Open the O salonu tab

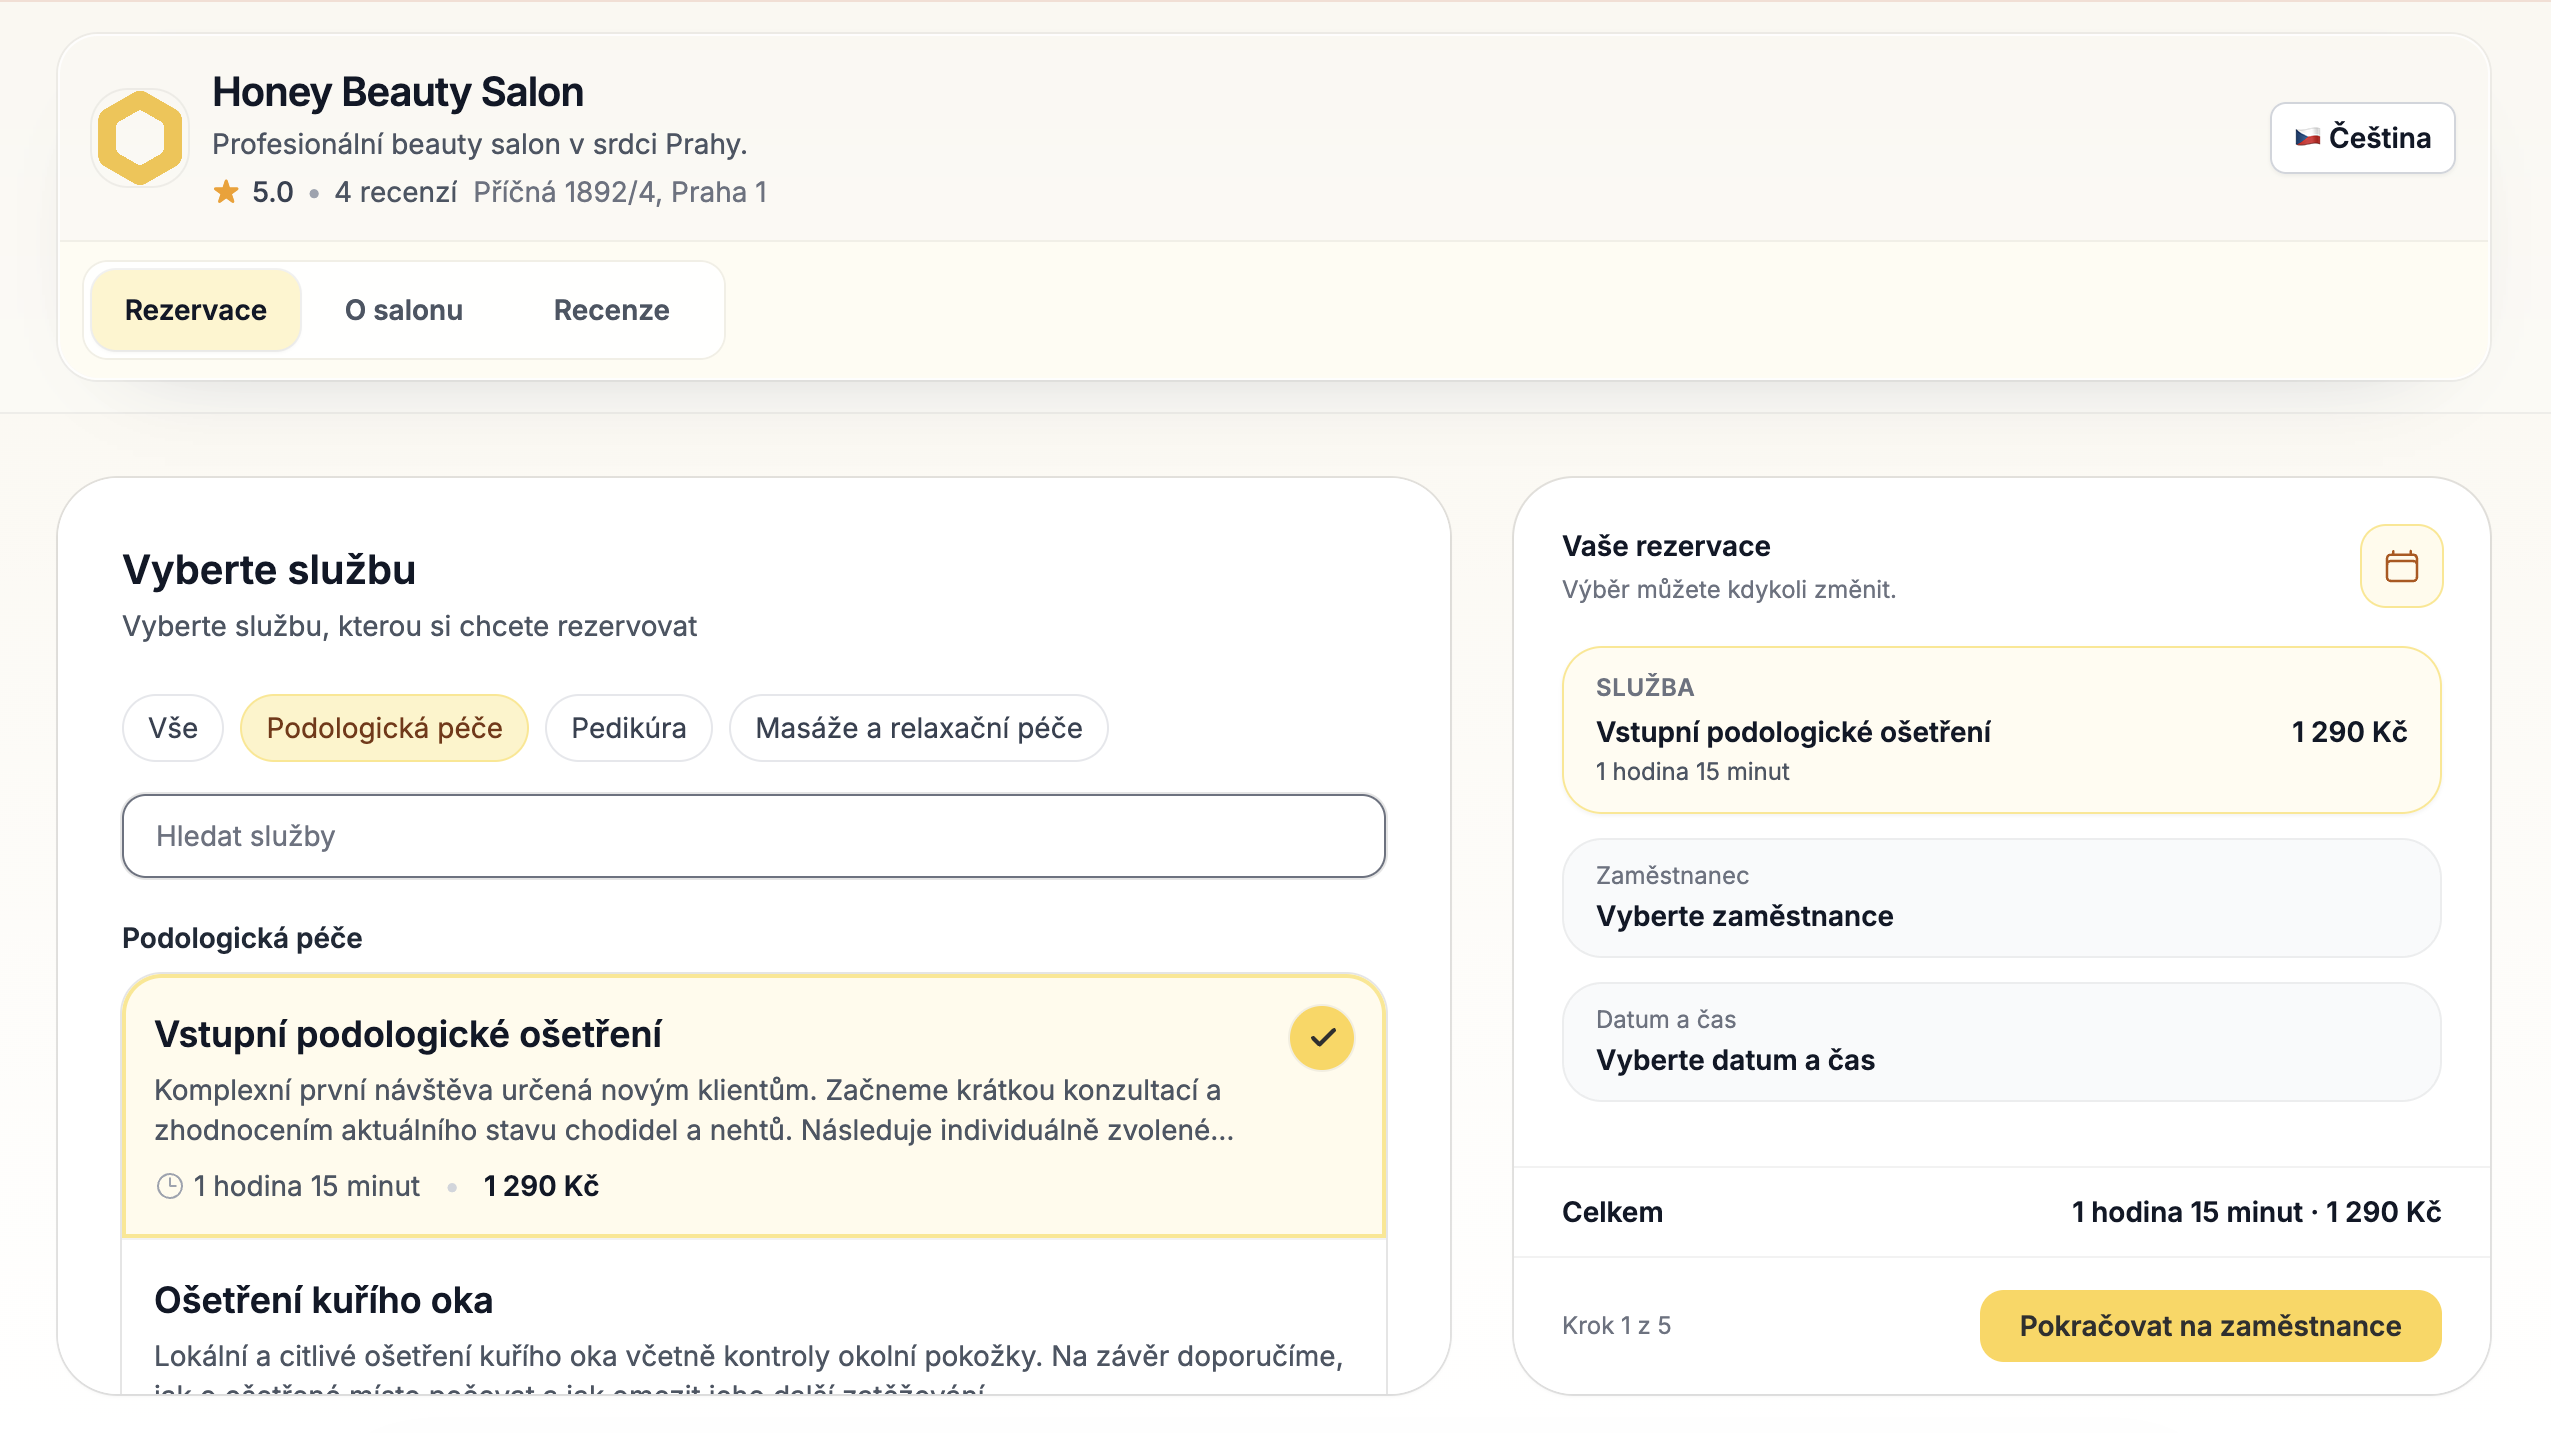(x=404, y=310)
